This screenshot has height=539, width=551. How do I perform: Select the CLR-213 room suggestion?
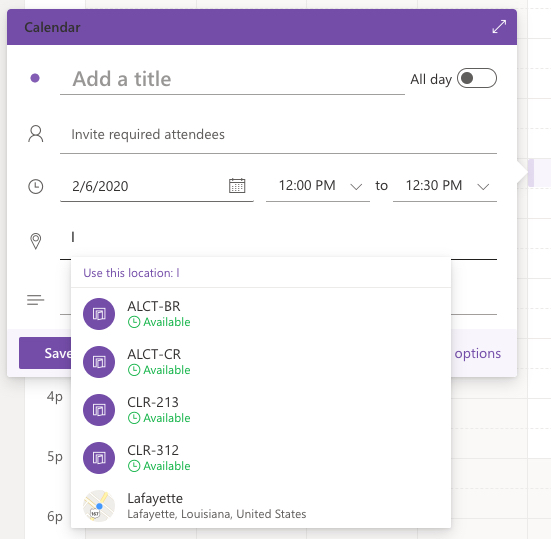261,410
